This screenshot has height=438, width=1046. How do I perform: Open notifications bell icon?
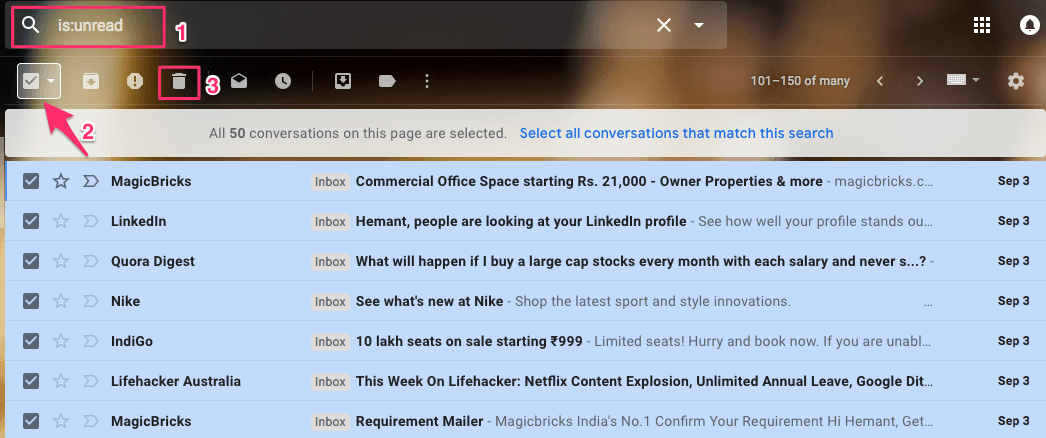1029,25
